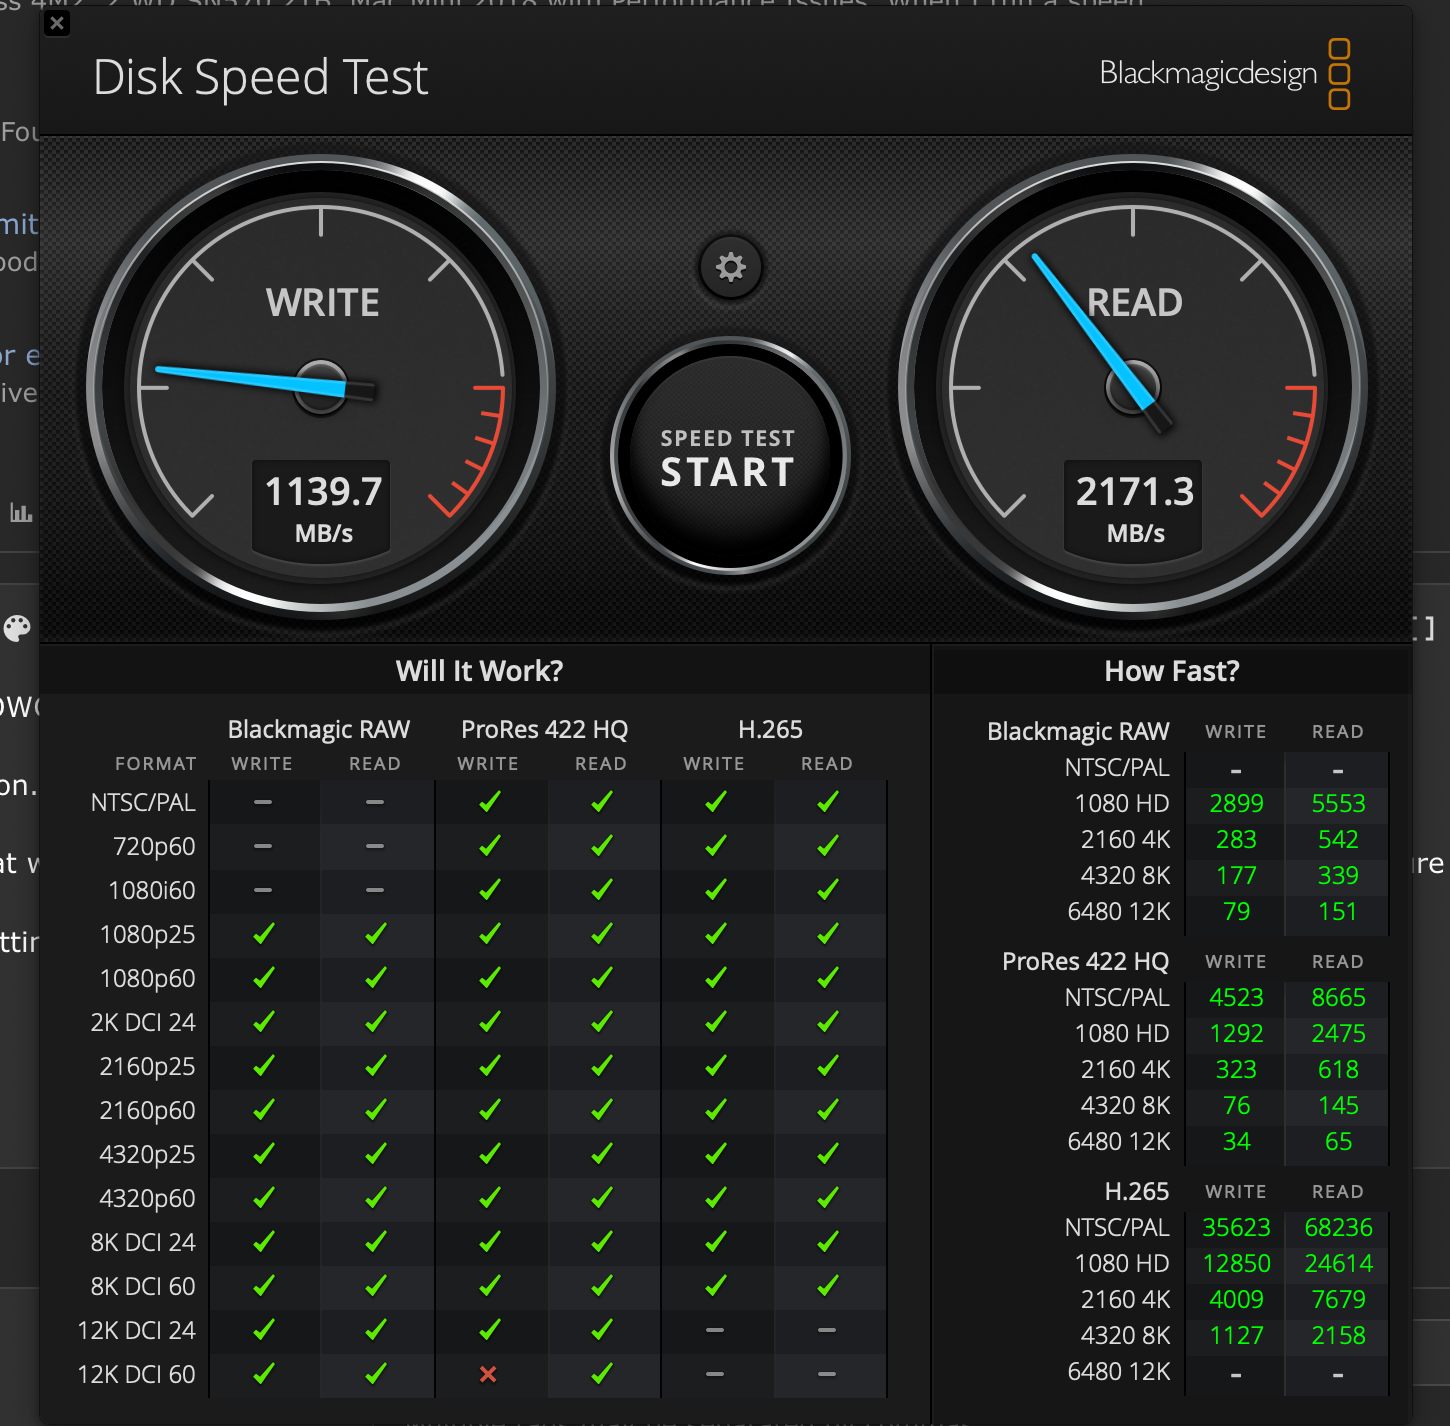Click the red X for 12K DCI 60 ProRes write
Viewport: 1450px width, 1426px height.
(488, 1374)
